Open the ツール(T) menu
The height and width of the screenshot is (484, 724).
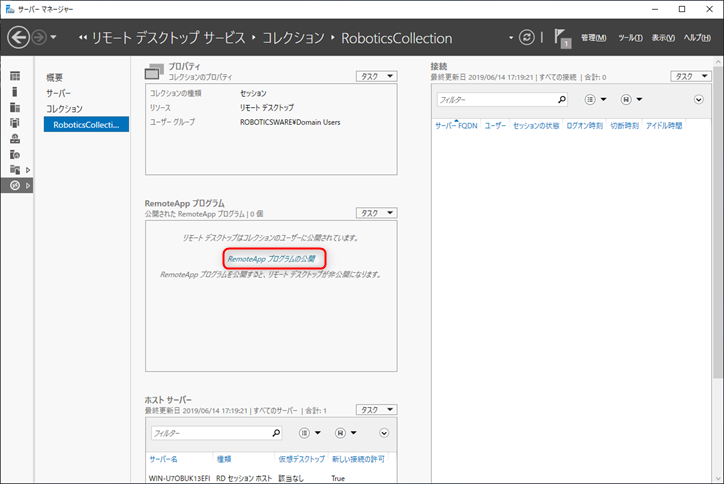(x=630, y=38)
